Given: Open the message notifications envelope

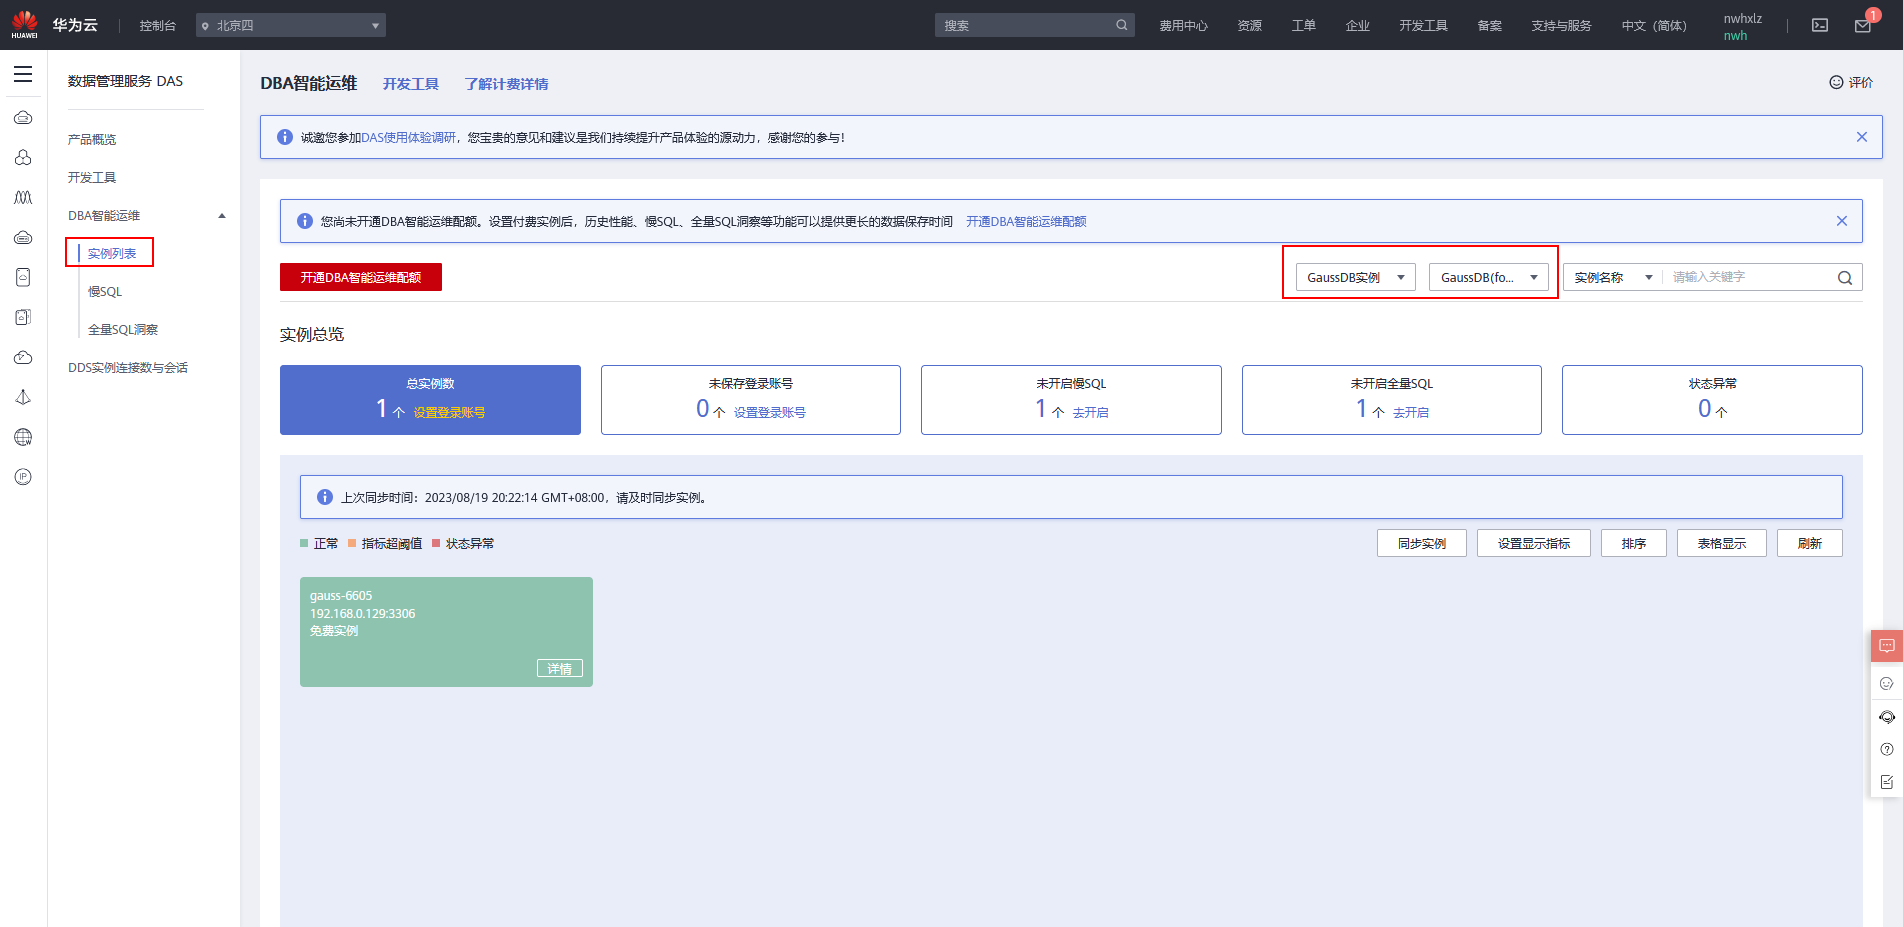Looking at the screenshot, I should tap(1863, 25).
